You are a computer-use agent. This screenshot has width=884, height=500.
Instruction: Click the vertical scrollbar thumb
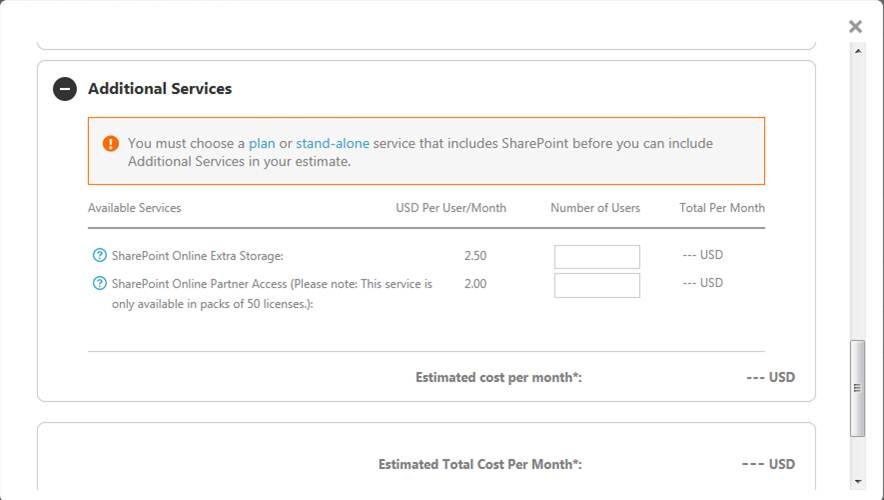pos(857,388)
